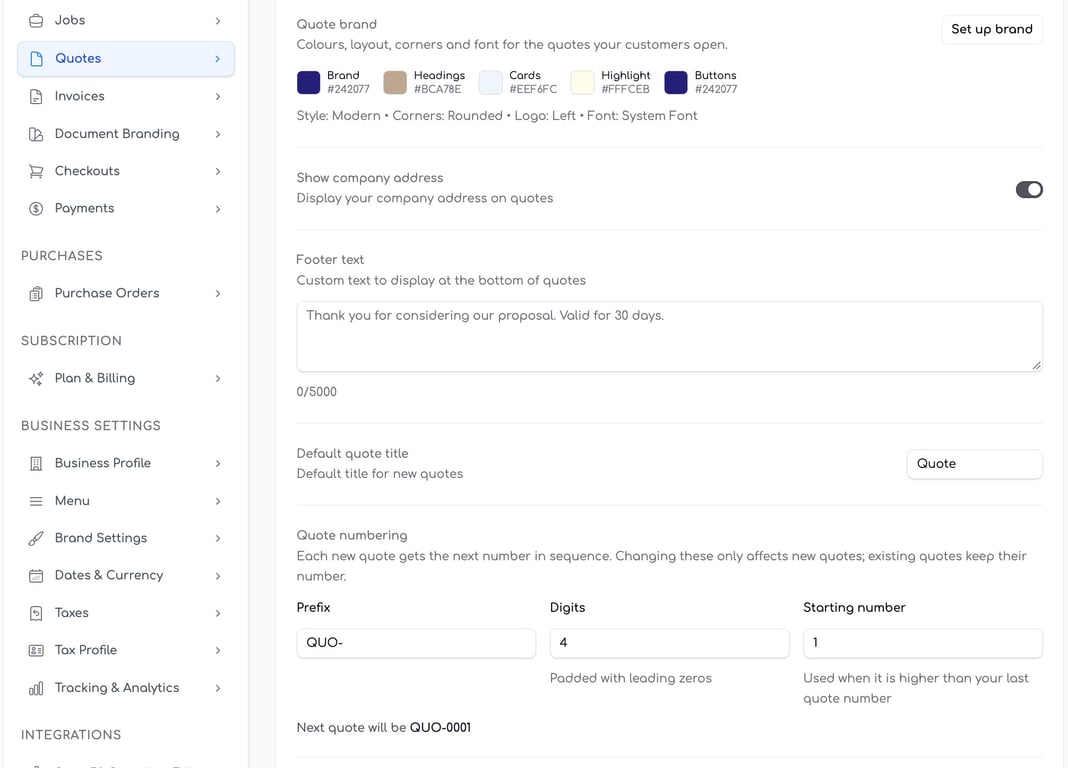Go to Payments settings
The height and width of the screenshot is (768, 1068).
pos(126,209)
